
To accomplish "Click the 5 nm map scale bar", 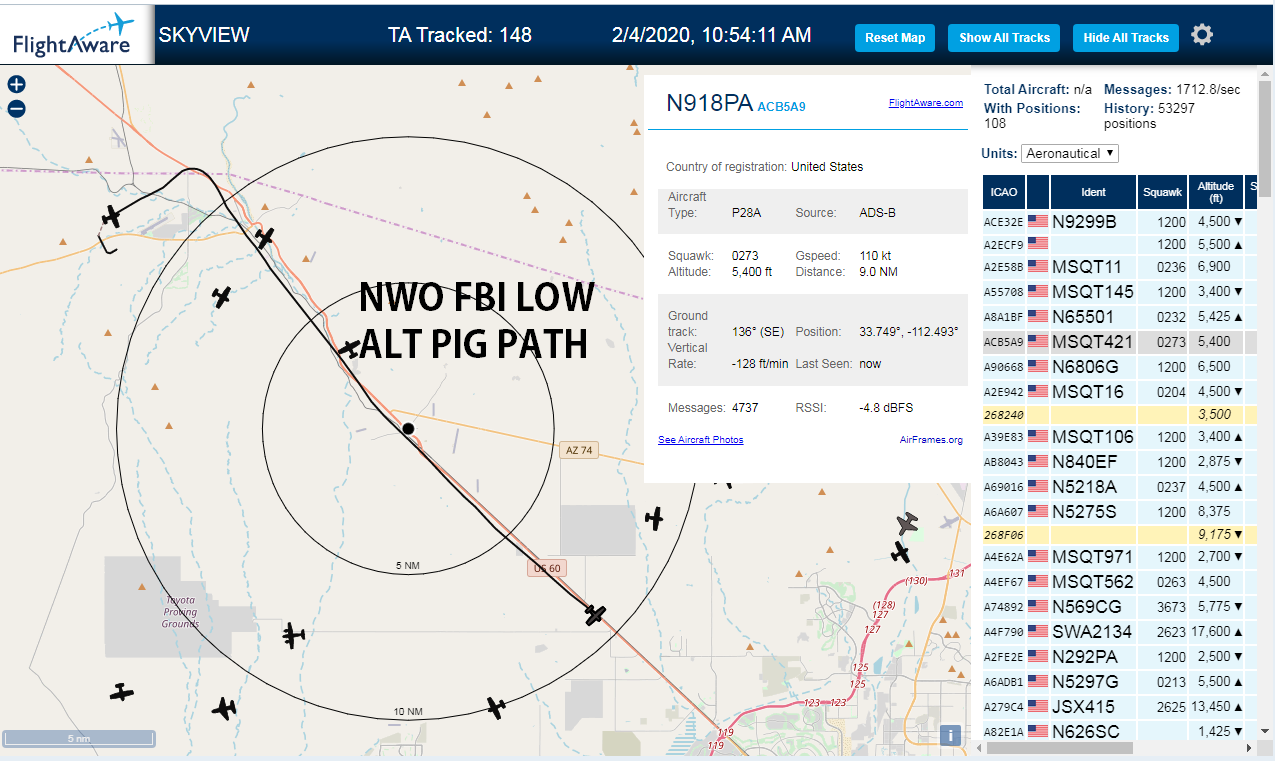I will tap(79, 739).
